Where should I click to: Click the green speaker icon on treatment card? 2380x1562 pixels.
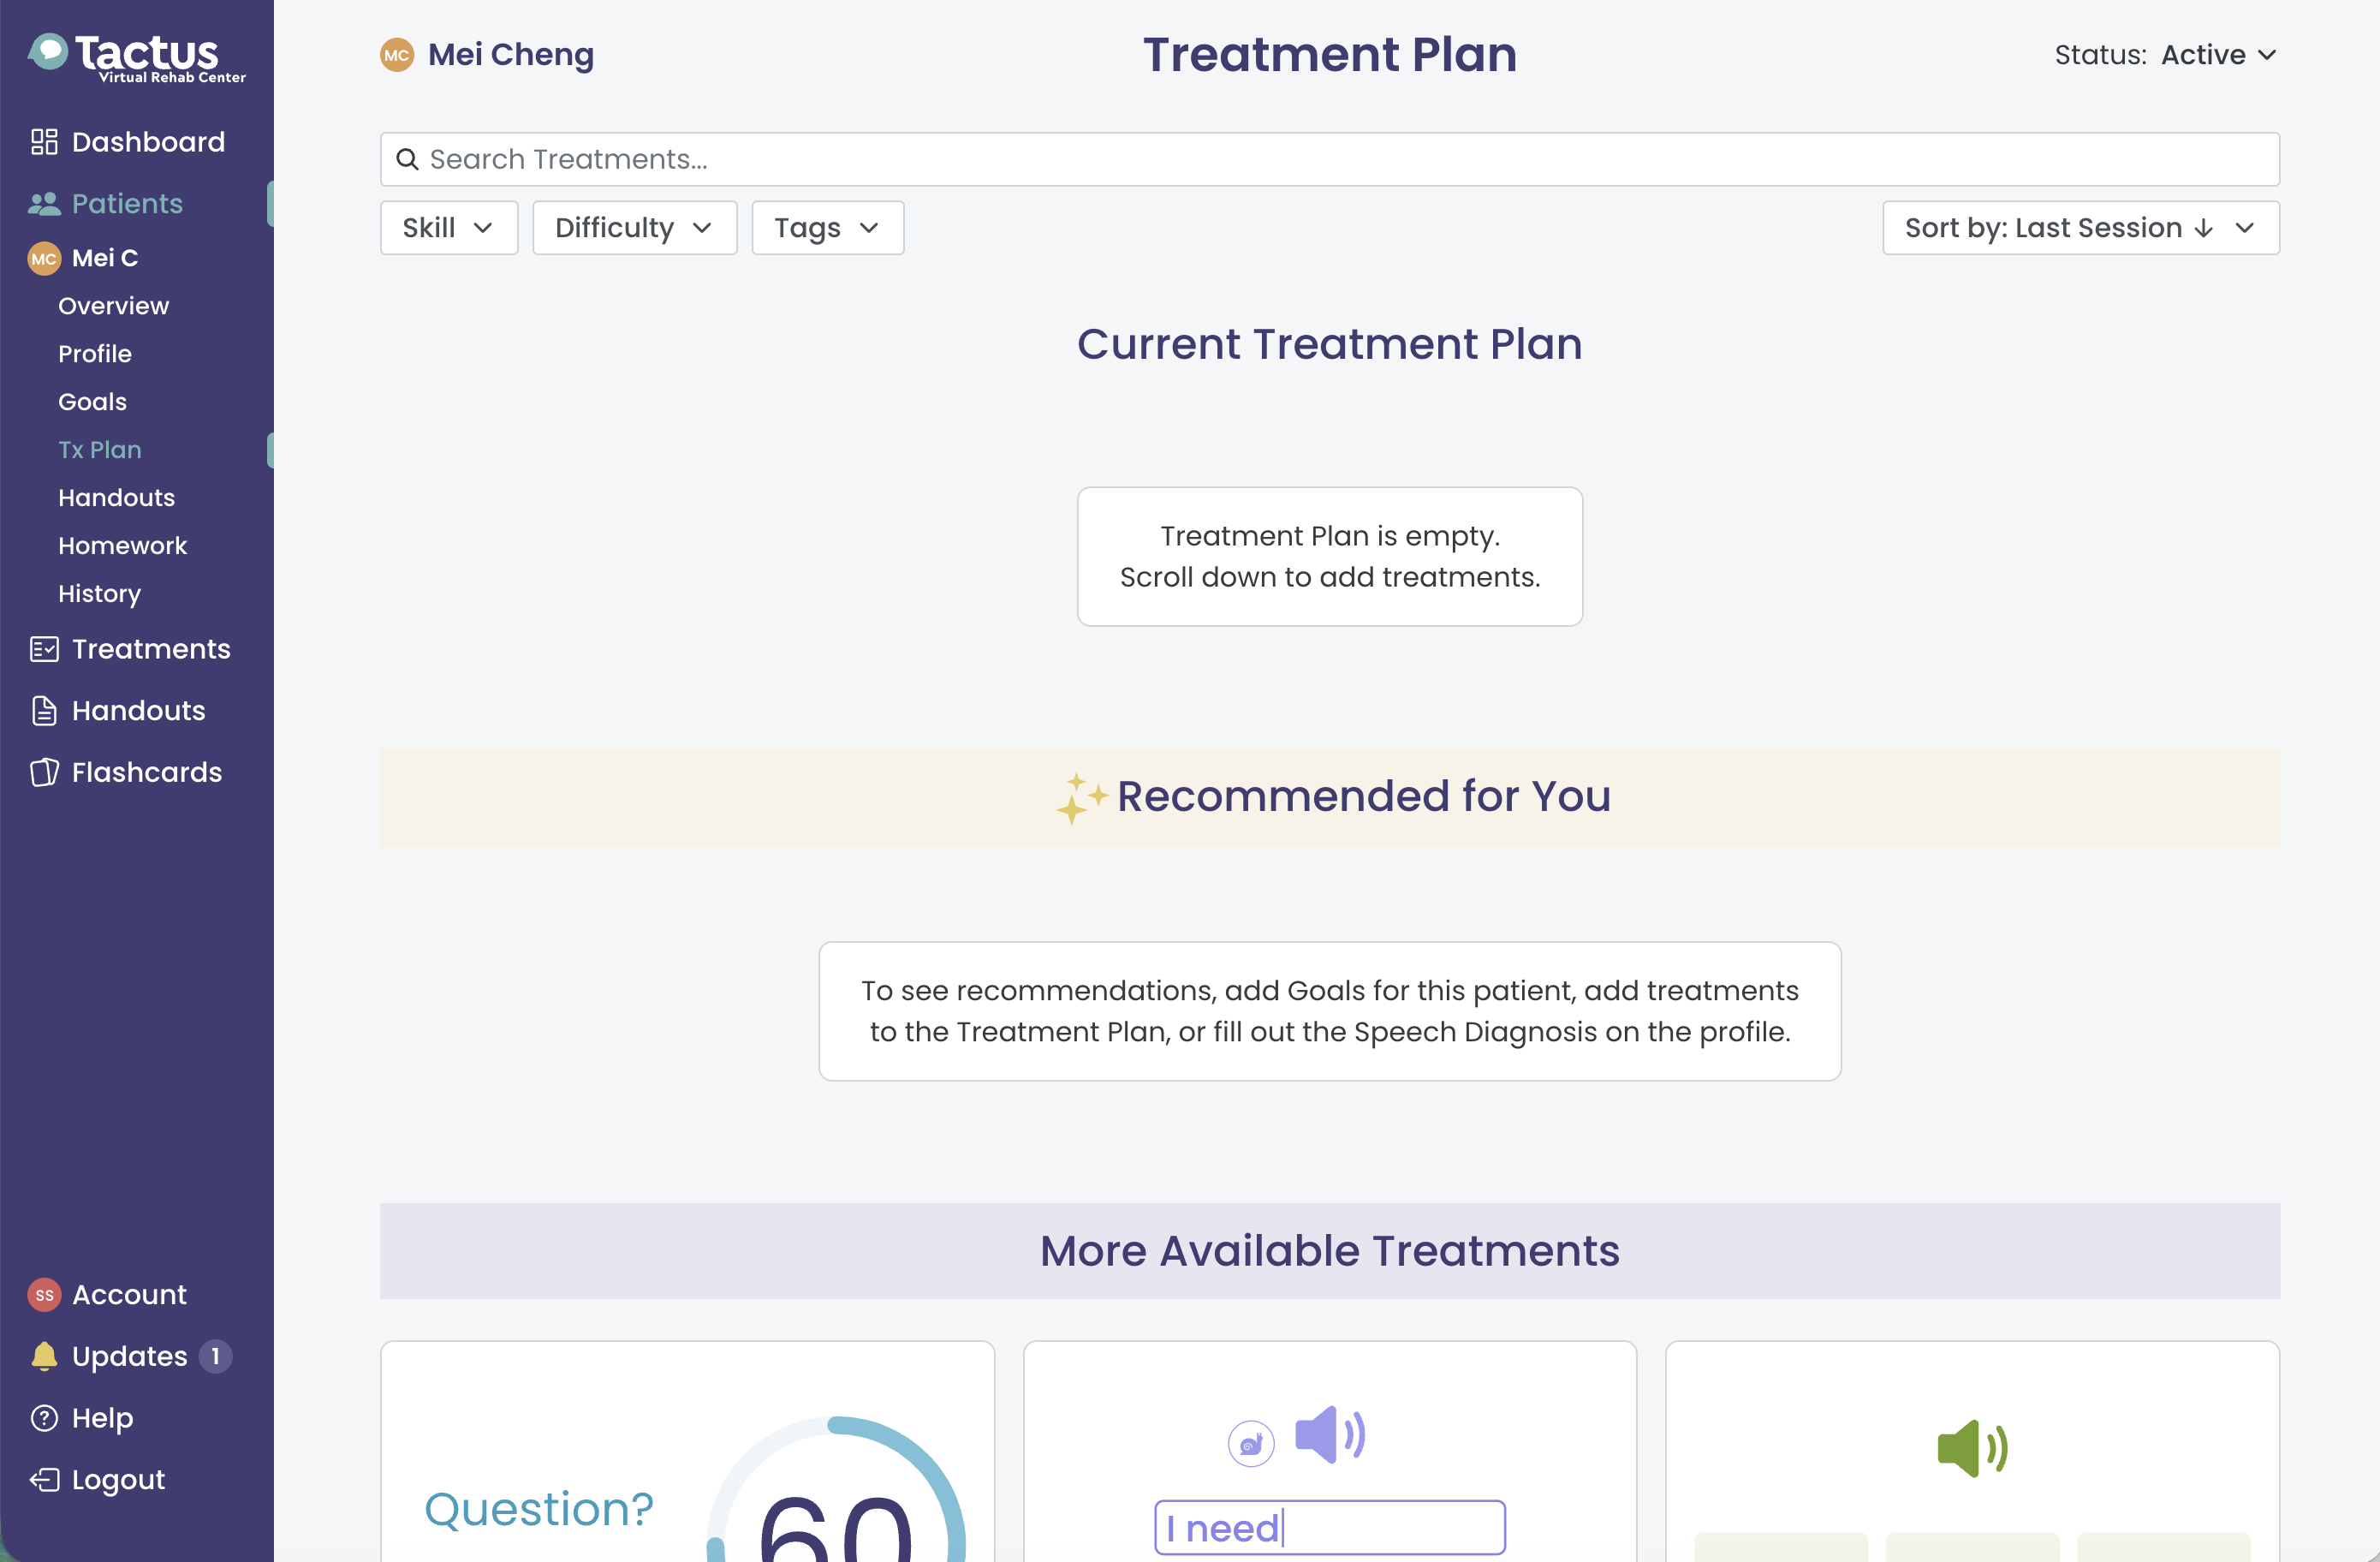tap(1972, 1448)
